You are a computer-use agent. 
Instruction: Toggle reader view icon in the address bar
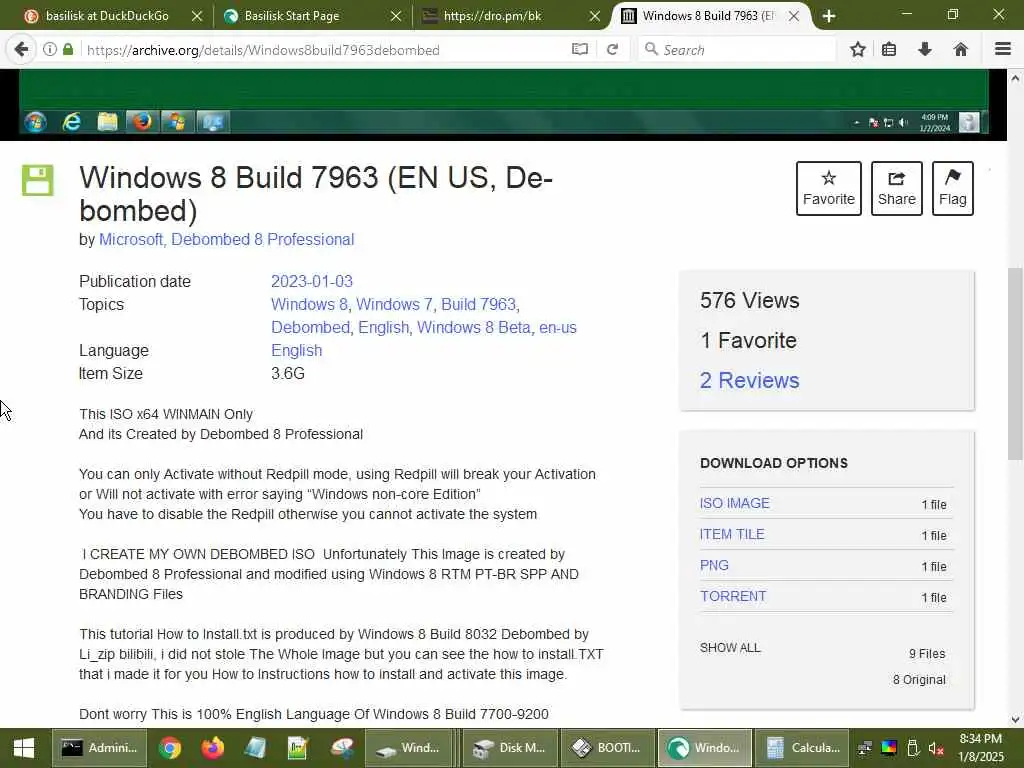click(579, 50)
